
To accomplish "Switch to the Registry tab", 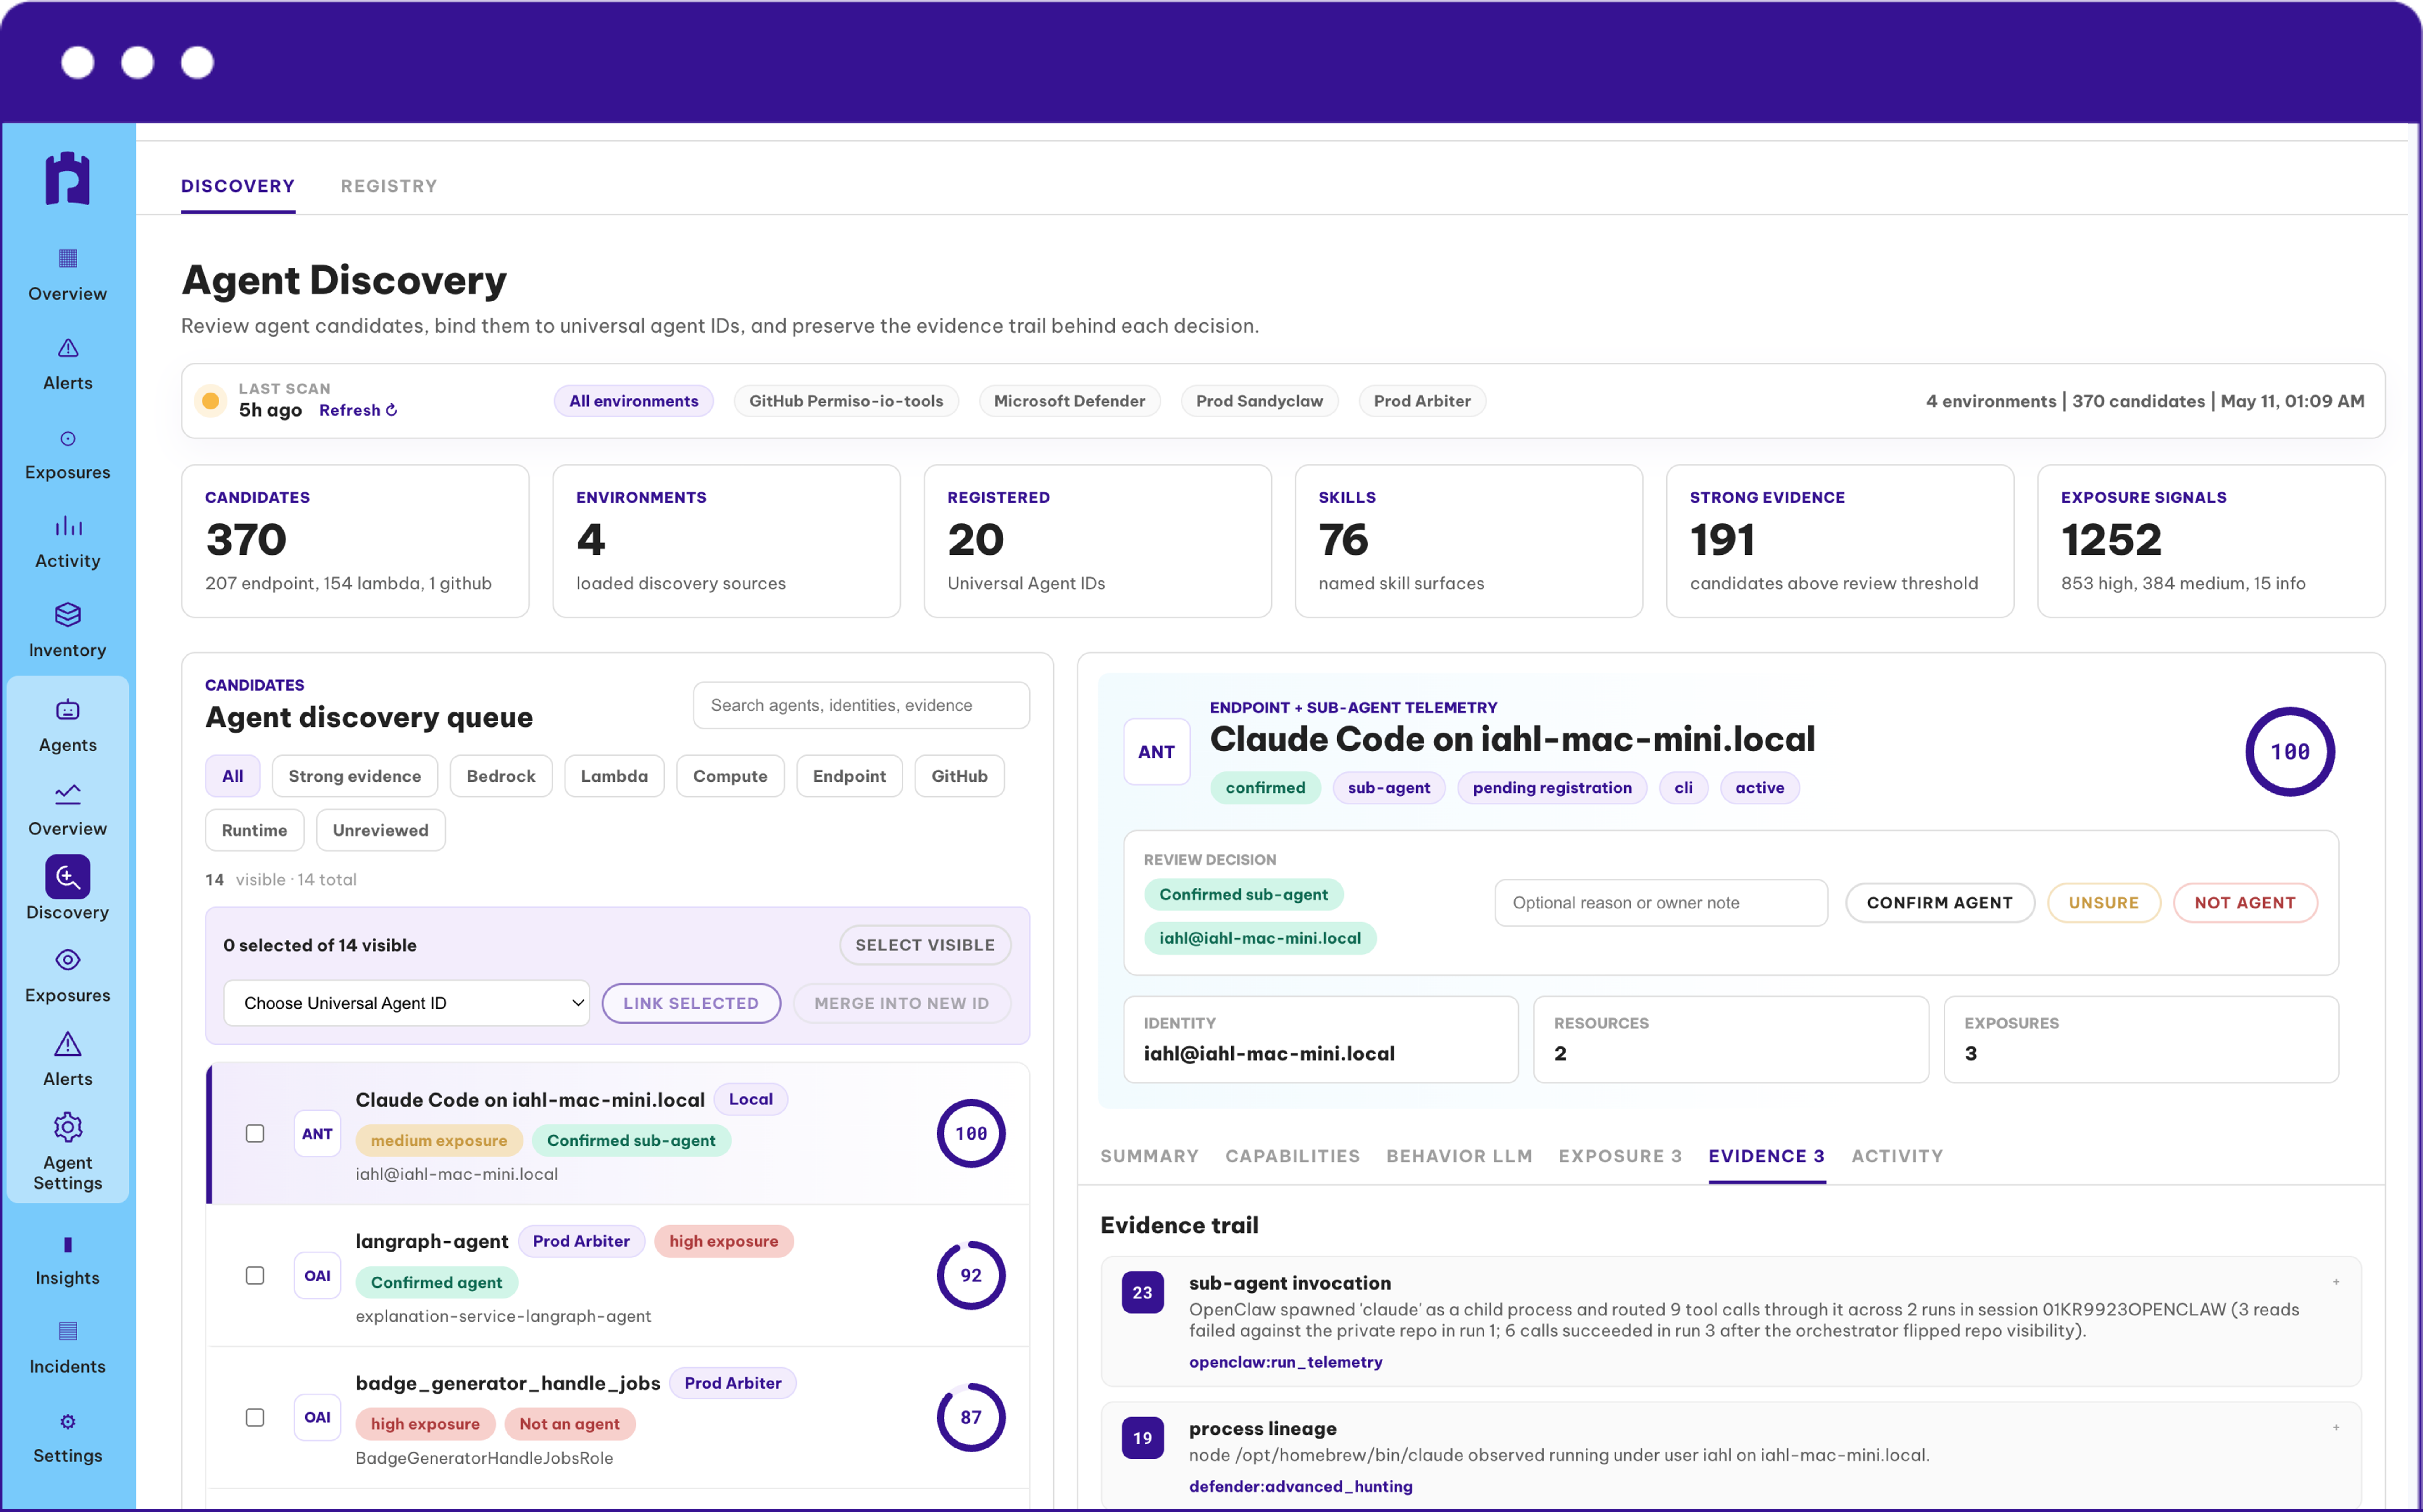I will click(389, 186).
